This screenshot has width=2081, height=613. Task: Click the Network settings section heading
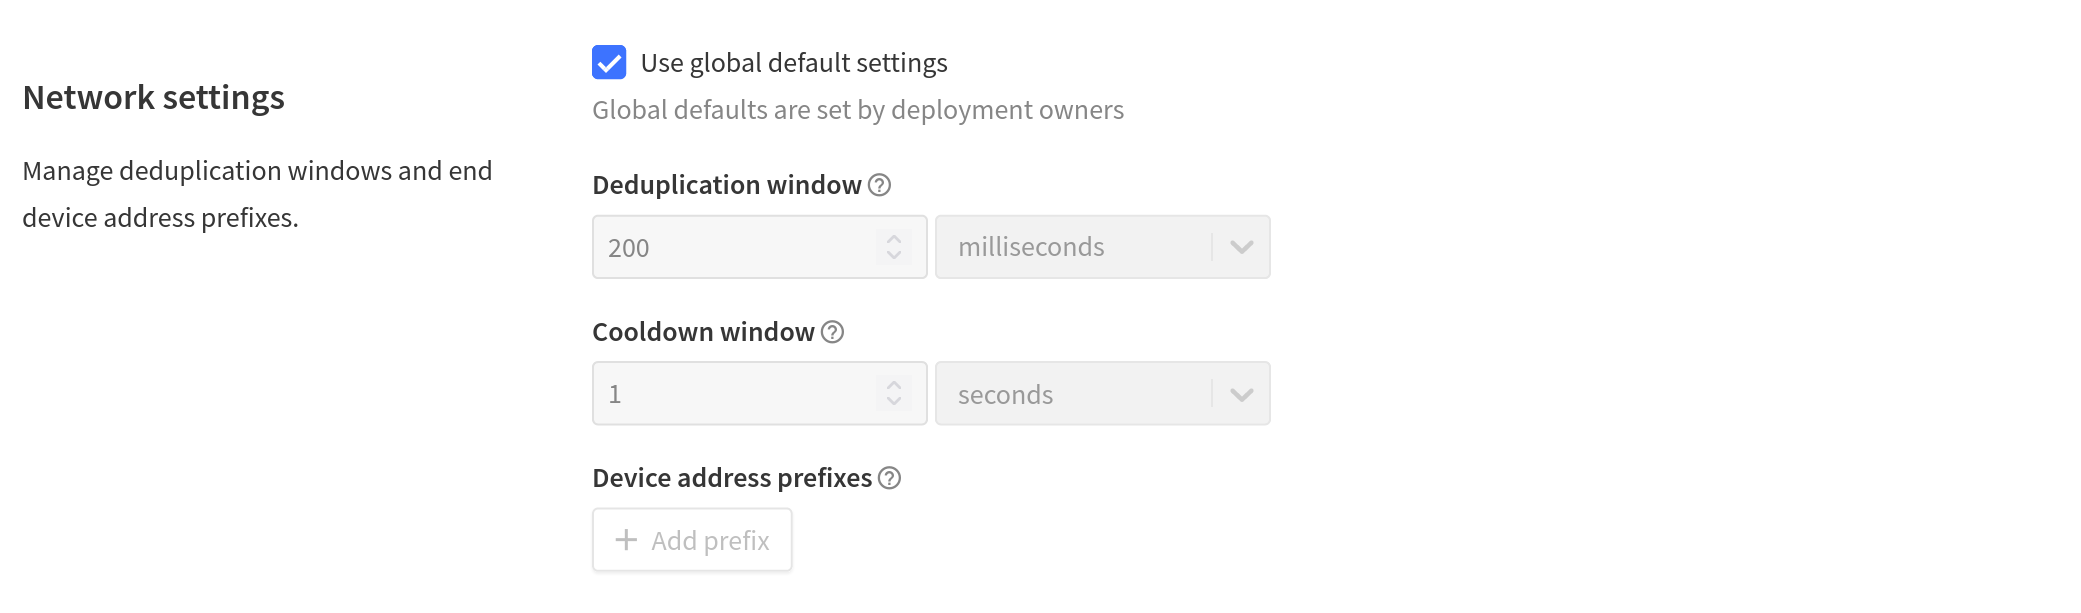coord(153,97)
